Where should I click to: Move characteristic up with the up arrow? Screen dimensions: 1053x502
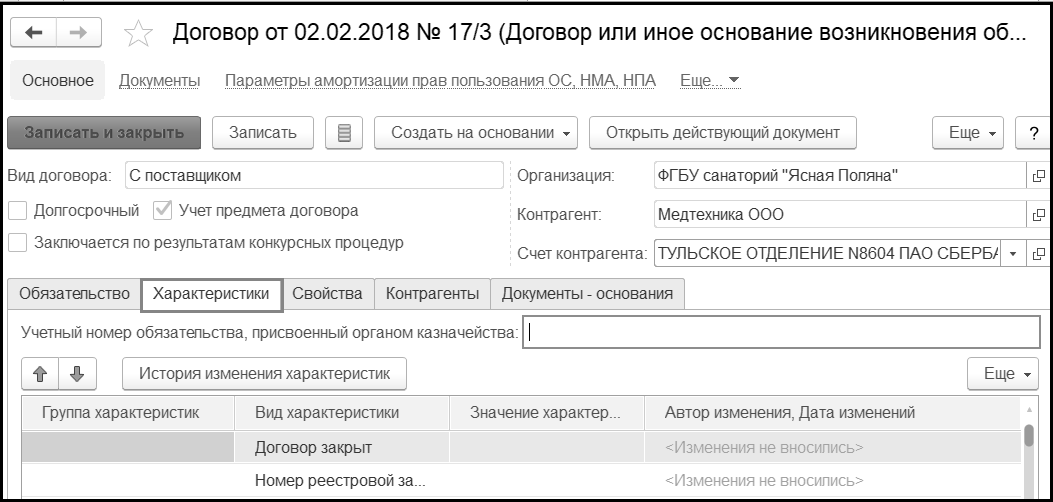click(x=41, y=373)
